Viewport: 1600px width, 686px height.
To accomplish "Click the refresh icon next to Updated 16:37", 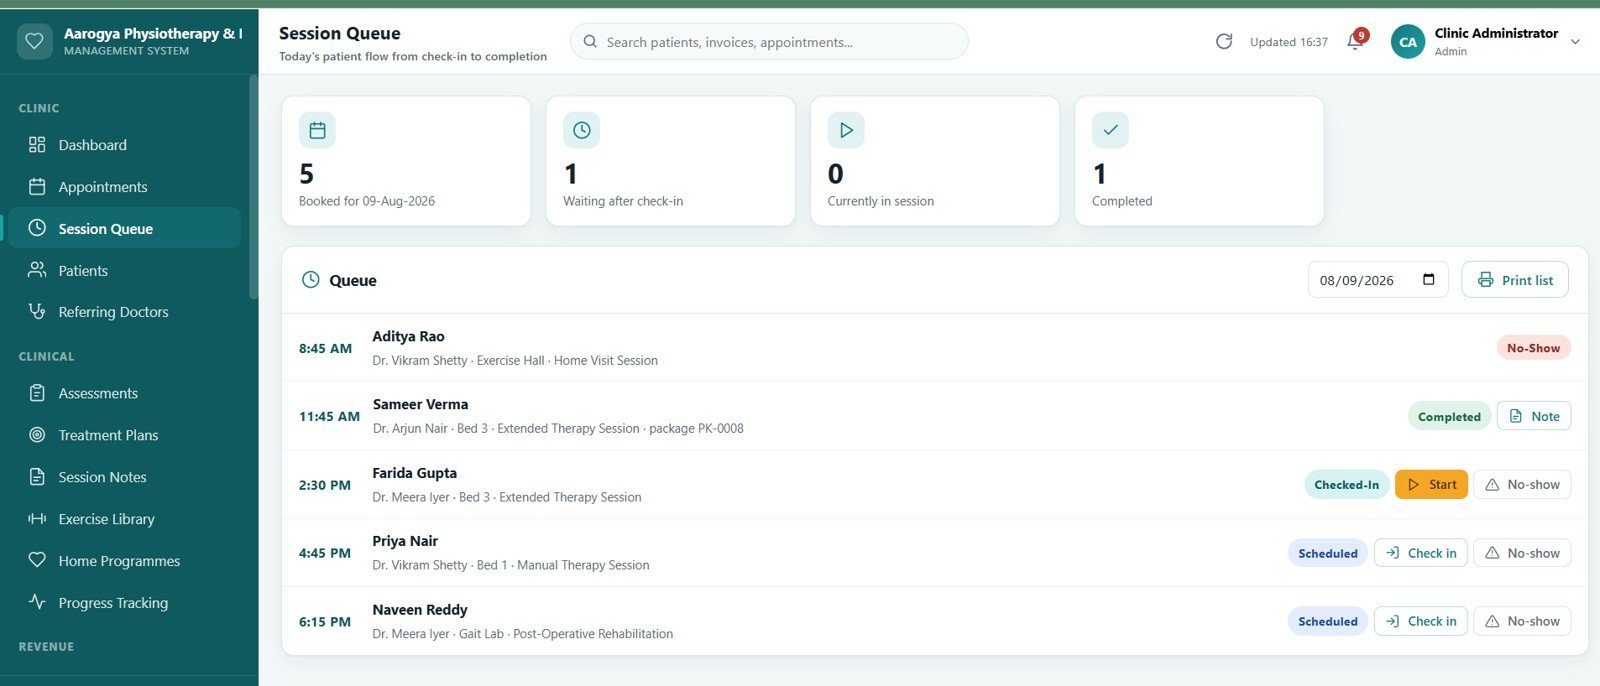I will 1224,41.
